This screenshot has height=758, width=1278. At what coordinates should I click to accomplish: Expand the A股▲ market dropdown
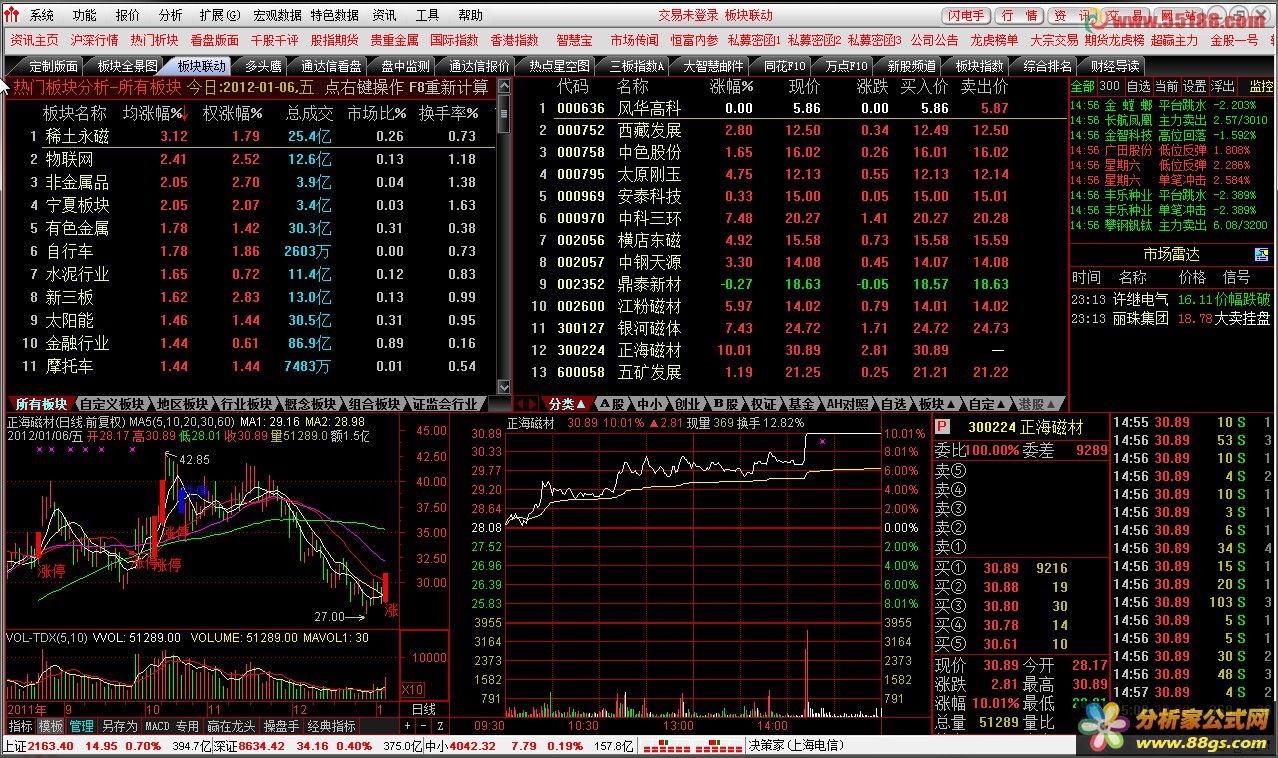612,404
